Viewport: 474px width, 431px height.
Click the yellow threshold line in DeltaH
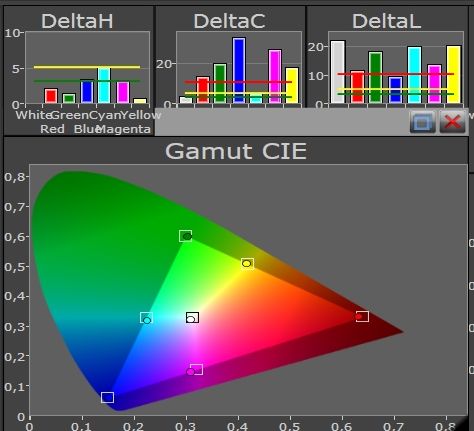point(87,67)
